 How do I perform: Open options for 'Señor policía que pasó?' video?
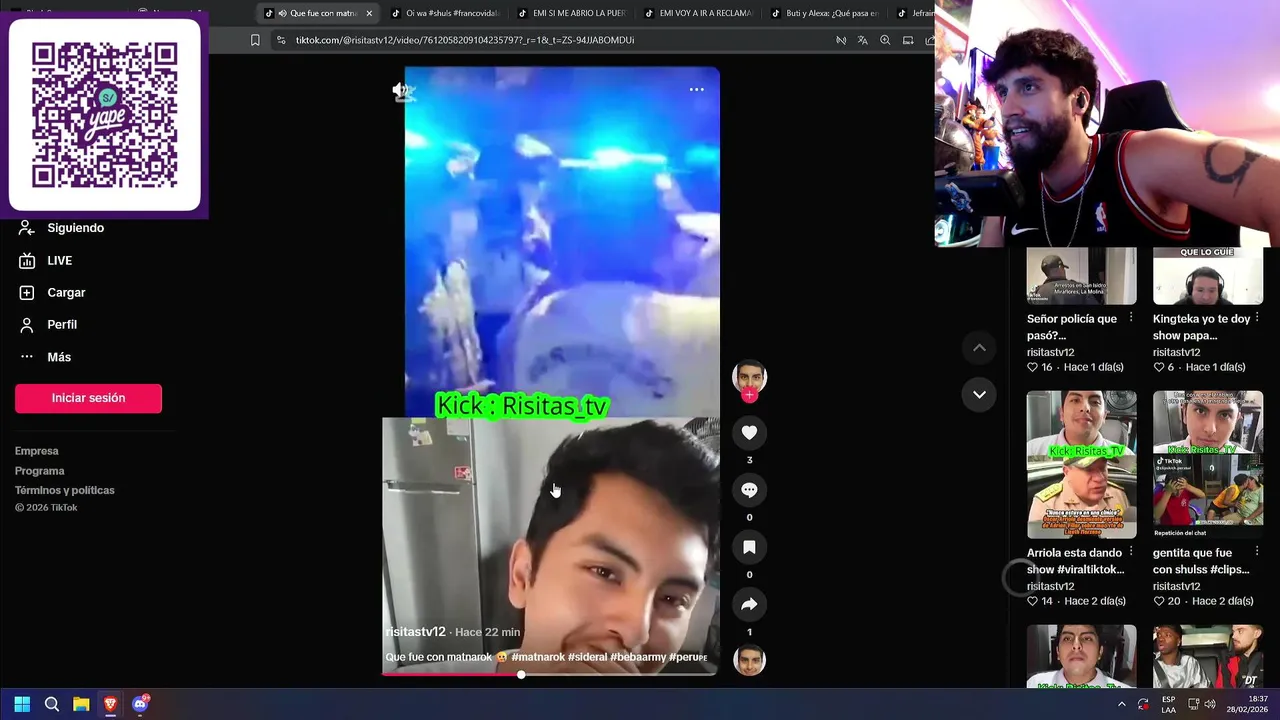1131,318
